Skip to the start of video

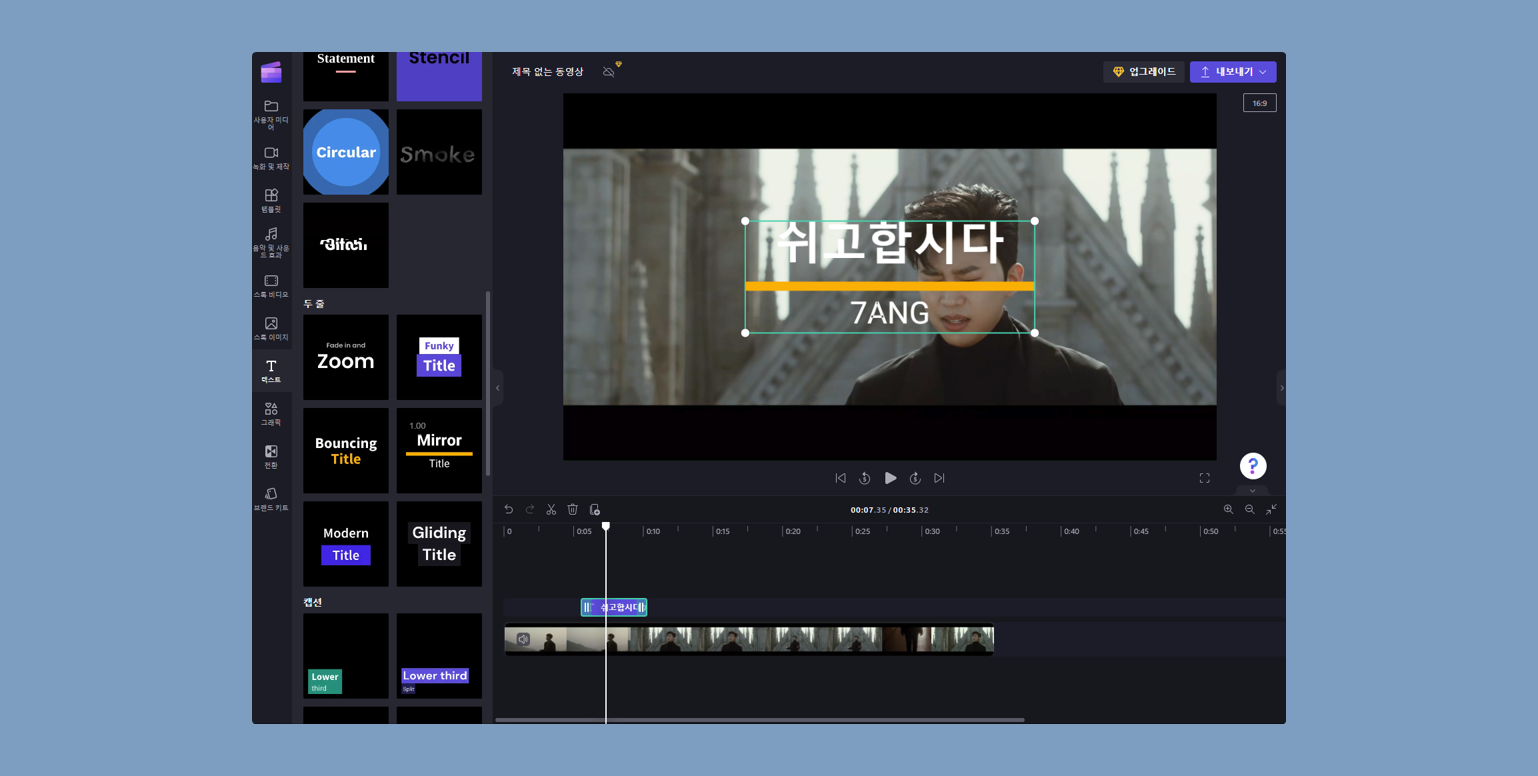coord(840,478)
